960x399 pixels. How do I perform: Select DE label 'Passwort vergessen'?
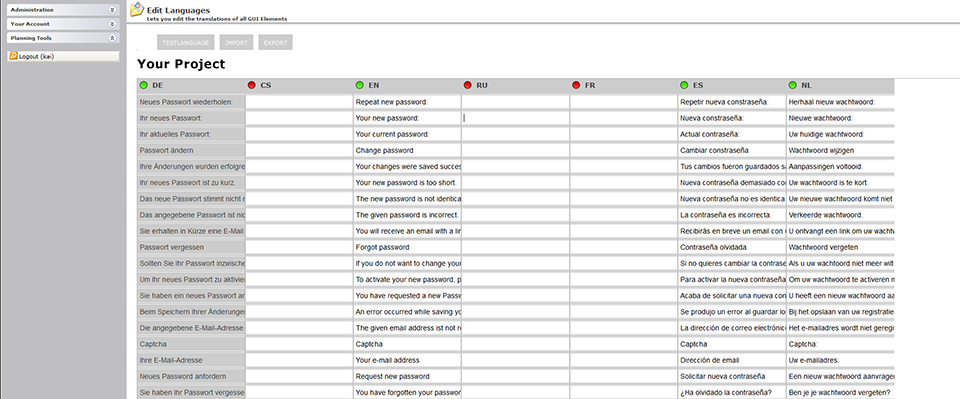point(191,247)
